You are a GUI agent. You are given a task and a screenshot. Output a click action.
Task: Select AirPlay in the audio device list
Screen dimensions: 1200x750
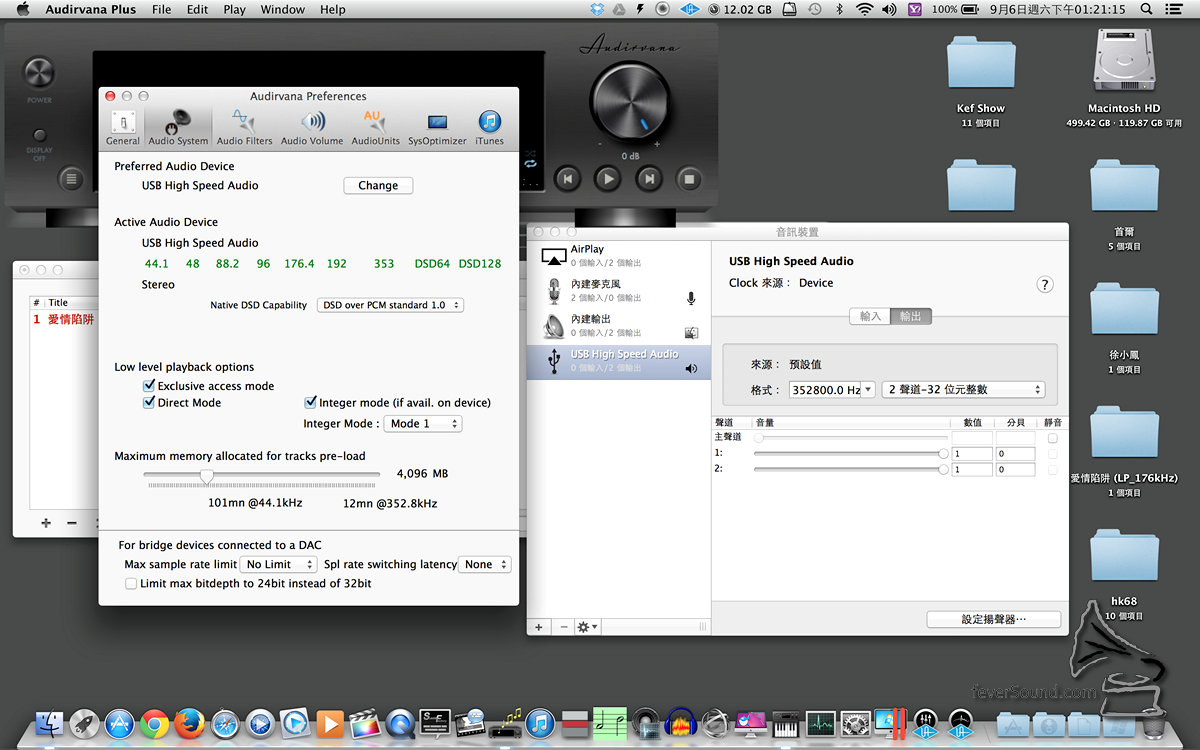coord(619,256)
